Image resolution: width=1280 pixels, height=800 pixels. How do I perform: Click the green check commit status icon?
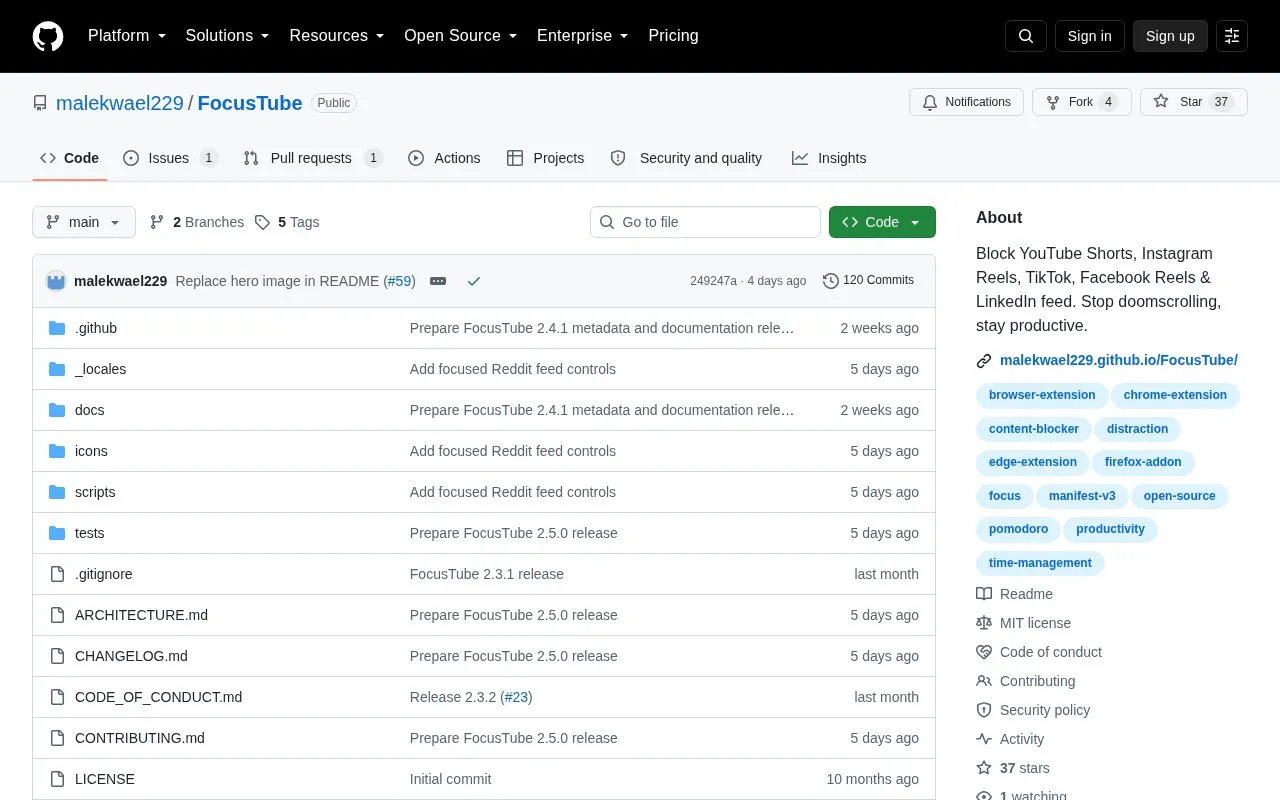[x=474, y=281]
